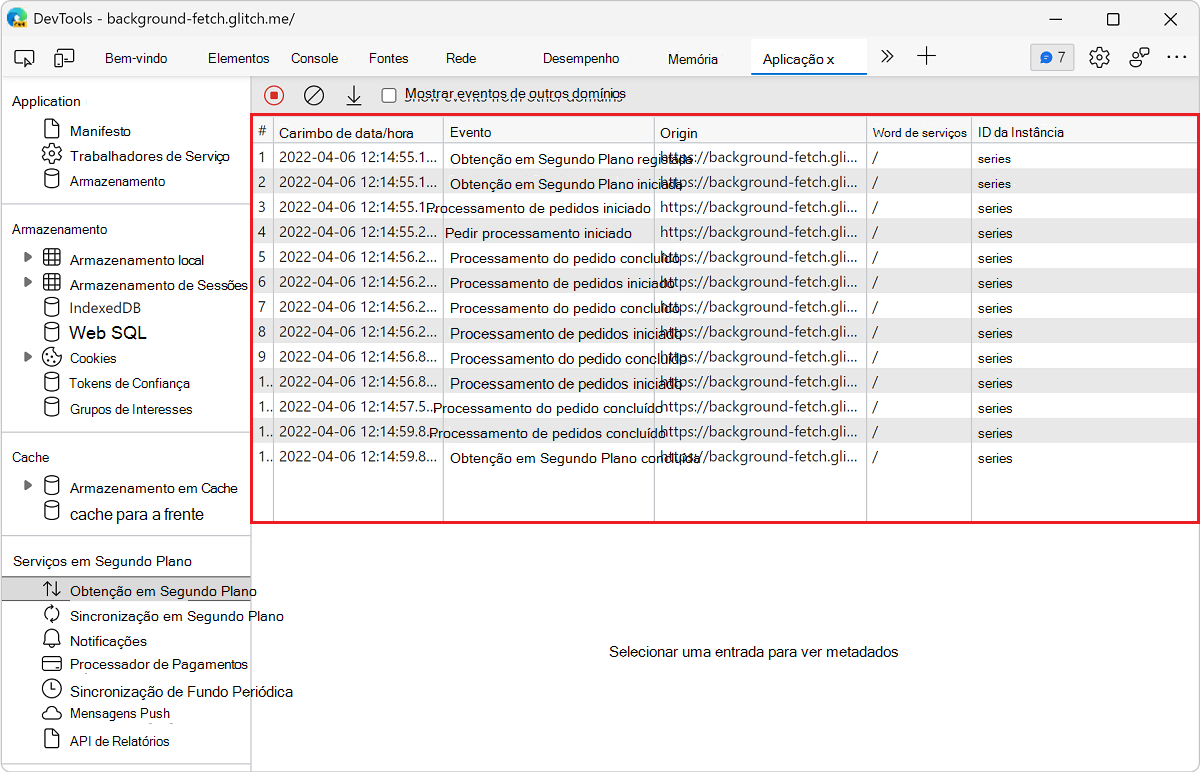
Task: Open the more options three-dot menu
Action: (x=1177, y=57)
